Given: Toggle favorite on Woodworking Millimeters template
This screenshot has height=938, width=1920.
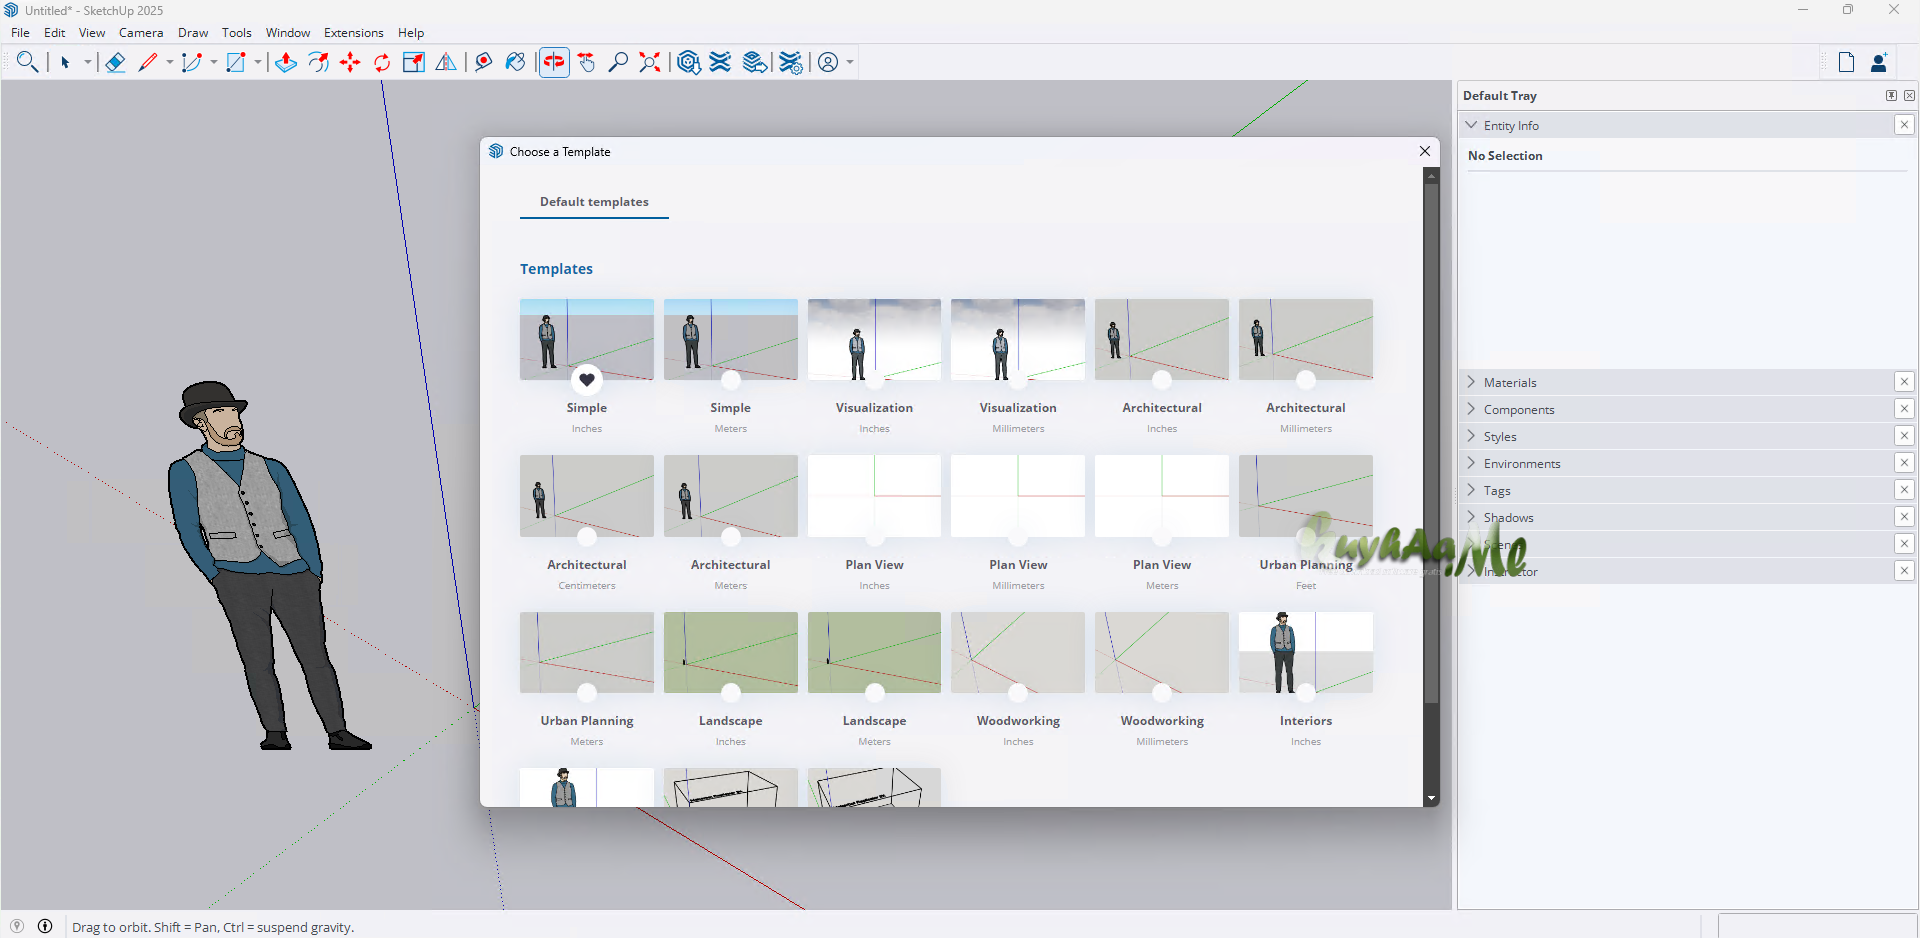Looking at the screenshot, I should coord(1162,693).
